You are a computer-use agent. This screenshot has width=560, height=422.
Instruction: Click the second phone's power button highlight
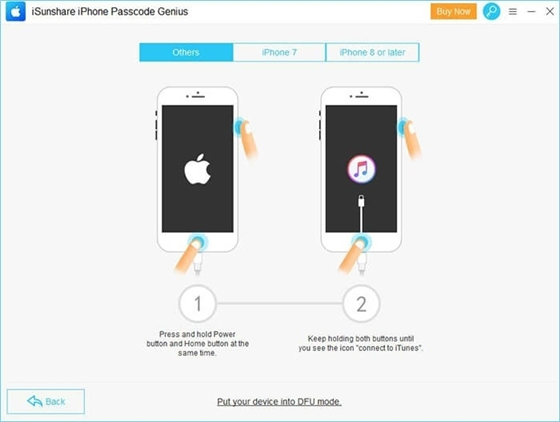click(404, 126)
